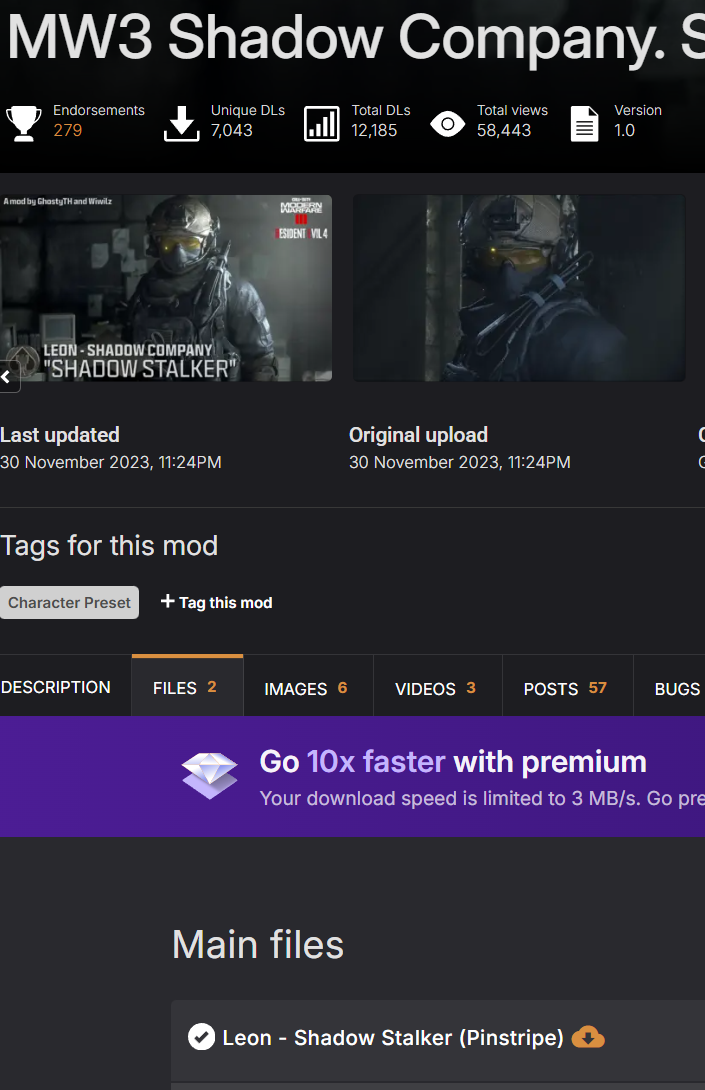Click the previous image arrow on gallery
Image resolution: width=705 pixels, height=1090 pixels.
[8, 377]
